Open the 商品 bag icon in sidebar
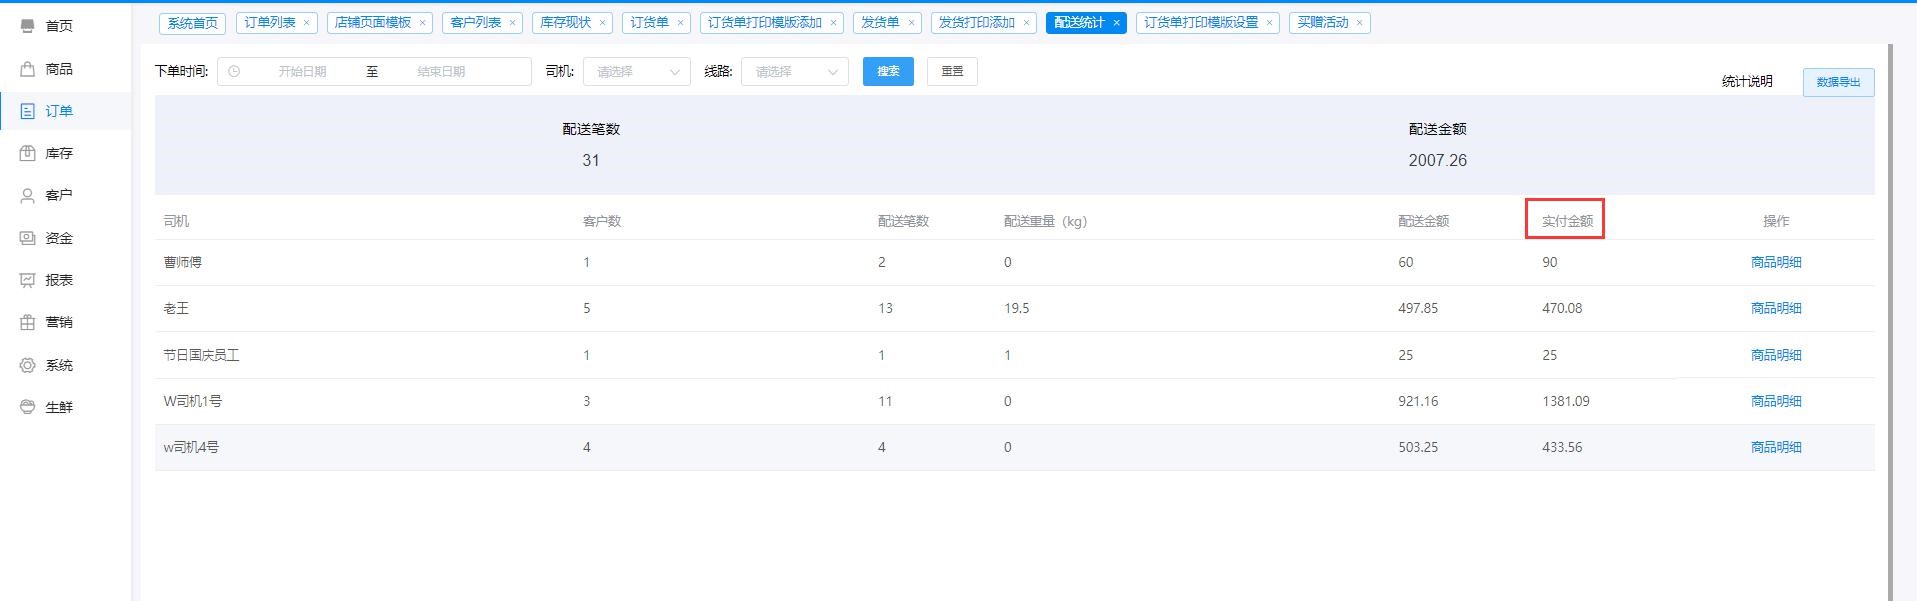Image resolution: width=1917 pixels, height=601 pixels. tap(28, 69)
